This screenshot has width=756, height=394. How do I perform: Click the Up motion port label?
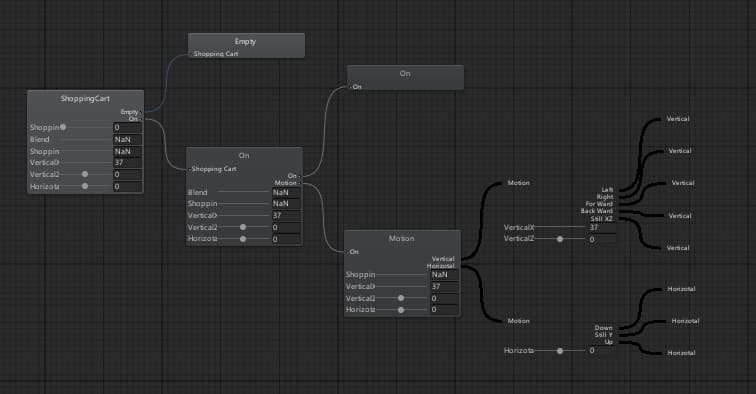click(x=608, y=342)
